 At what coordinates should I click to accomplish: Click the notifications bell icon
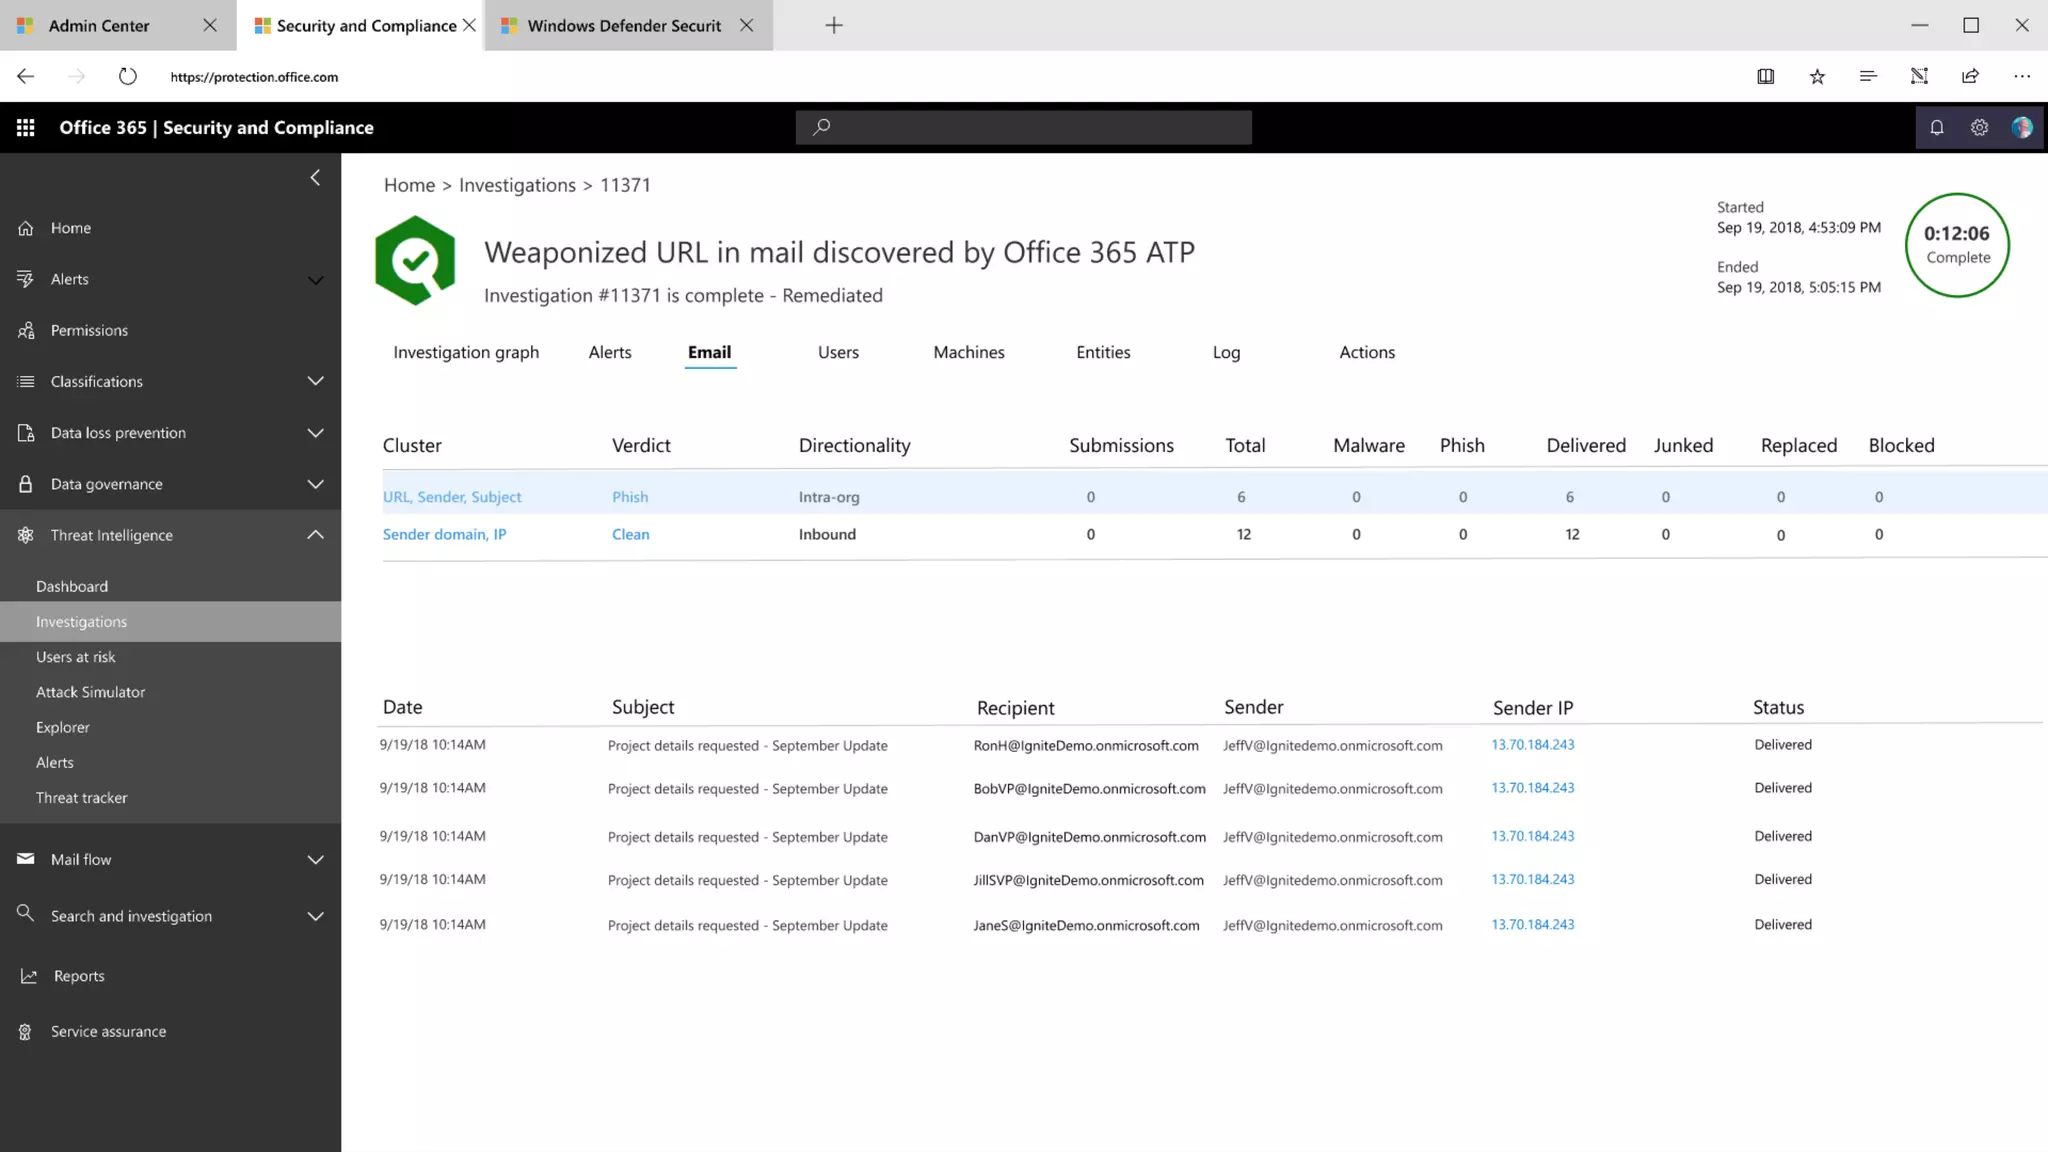coord(1937,127)
